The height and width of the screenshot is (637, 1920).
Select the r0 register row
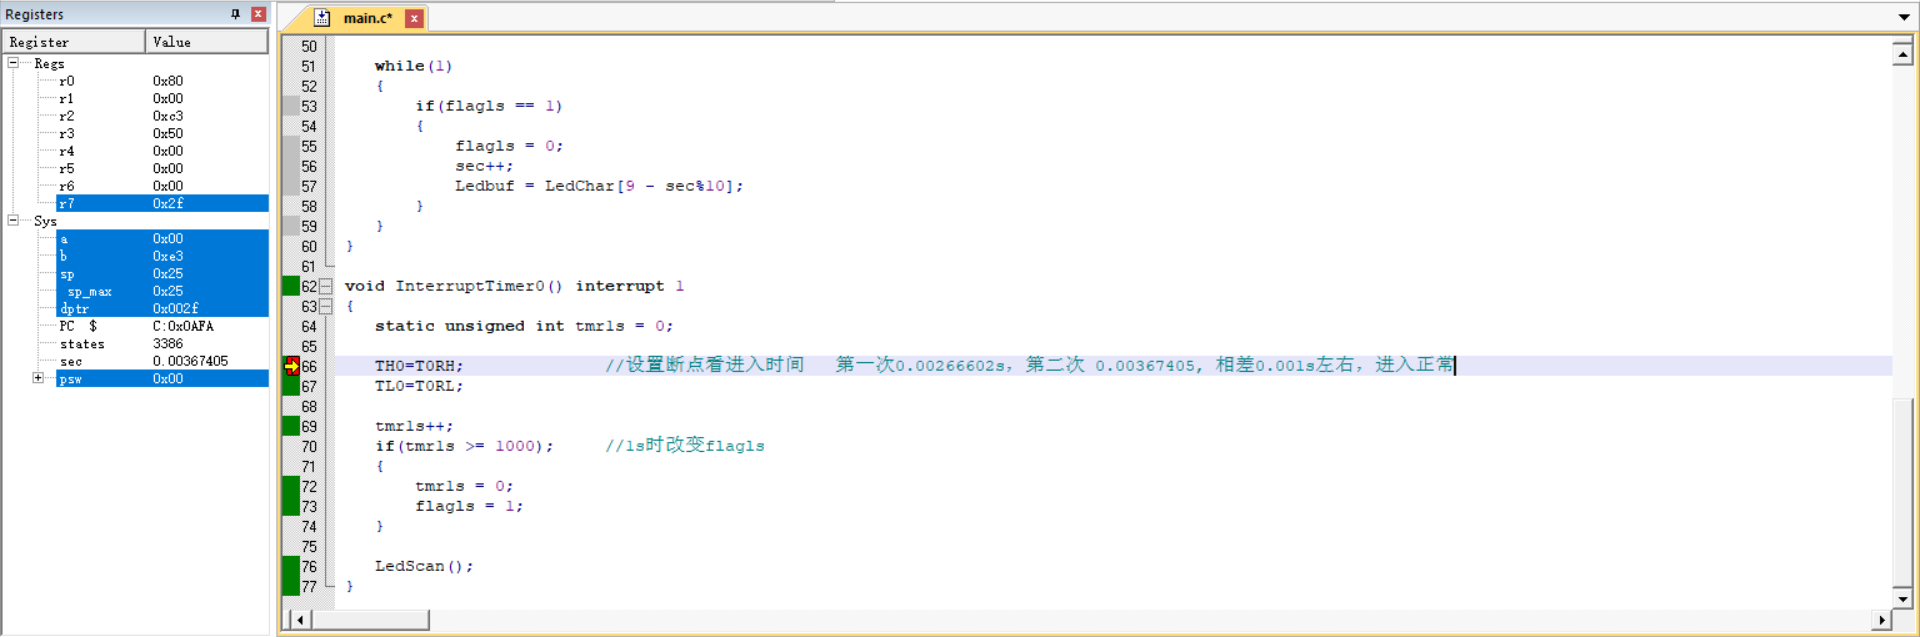pos(162,81)
